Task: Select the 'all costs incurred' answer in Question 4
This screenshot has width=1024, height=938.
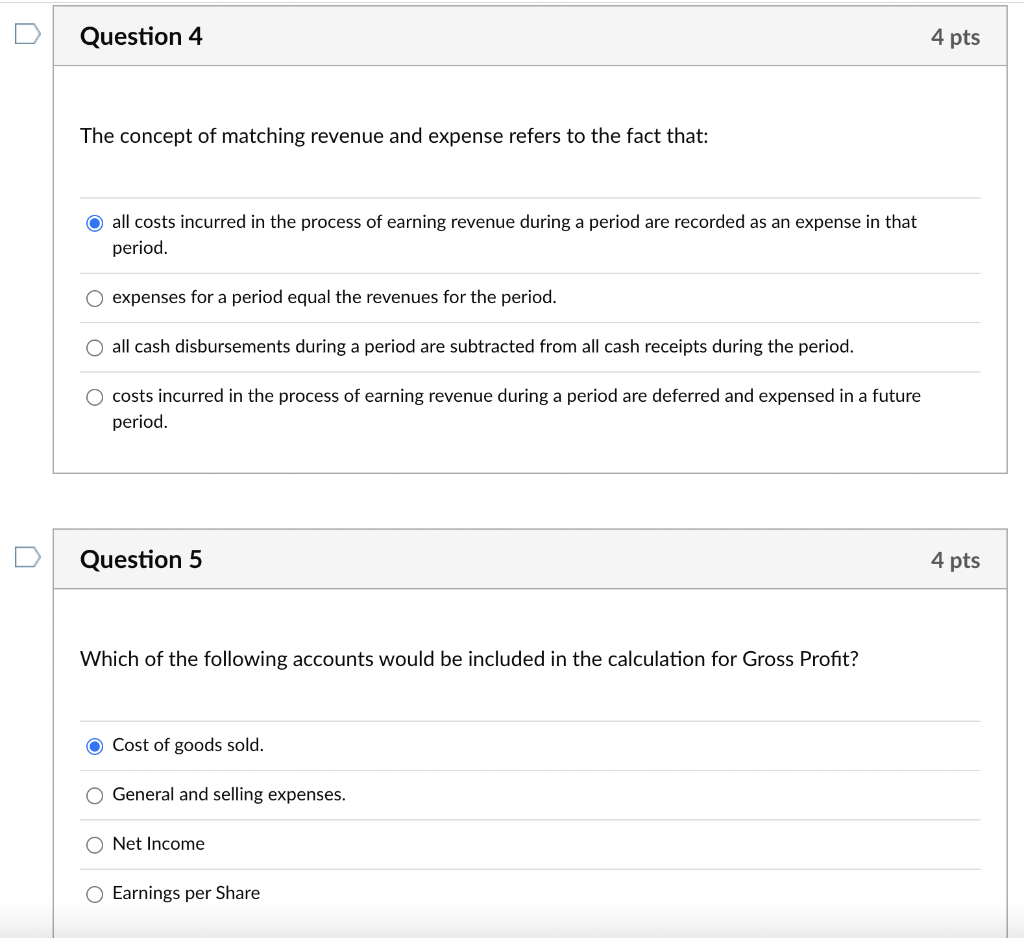Action: coord(94,222)
